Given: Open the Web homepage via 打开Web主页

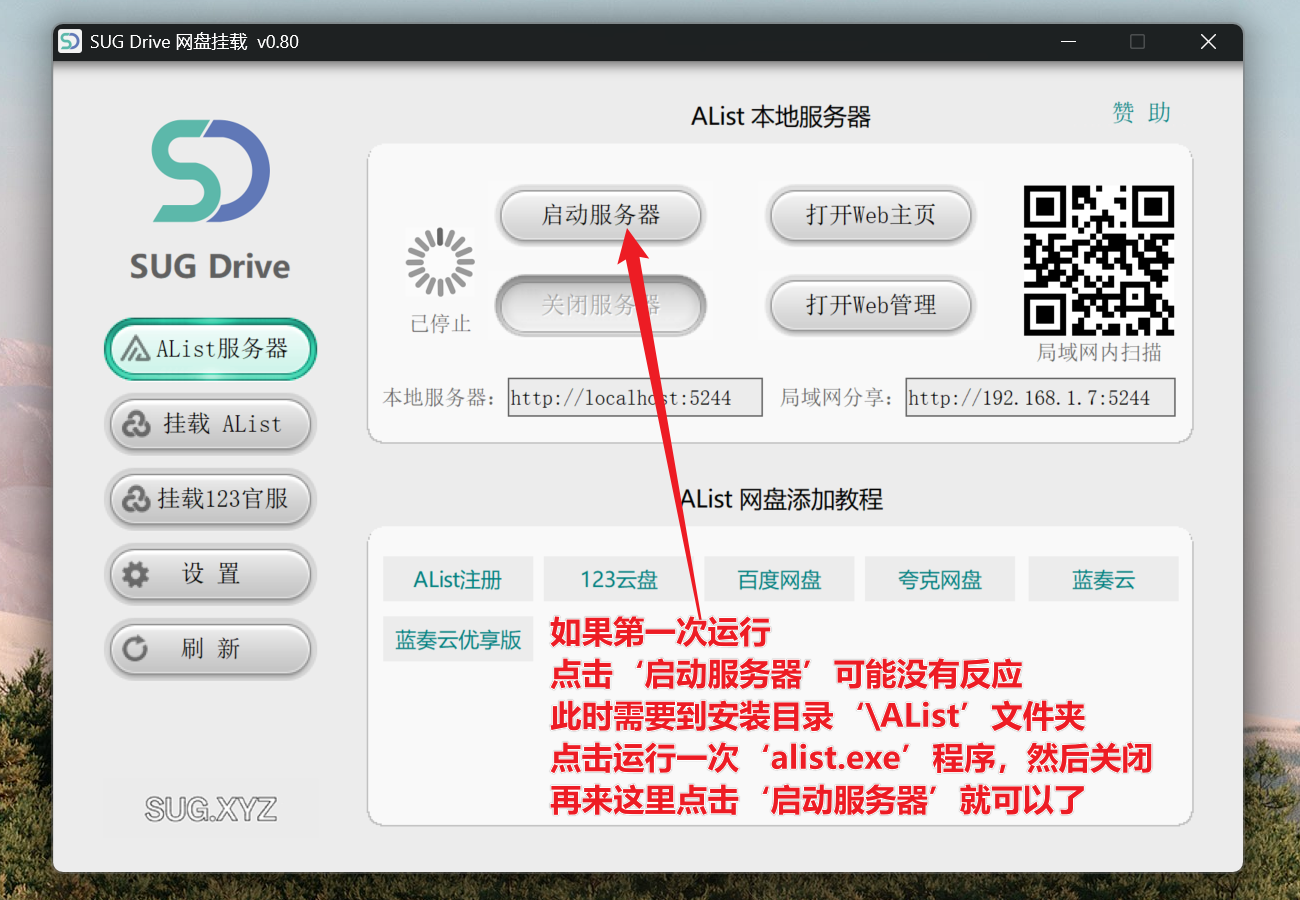Looking at the screenshot, I should coord(870,216).
